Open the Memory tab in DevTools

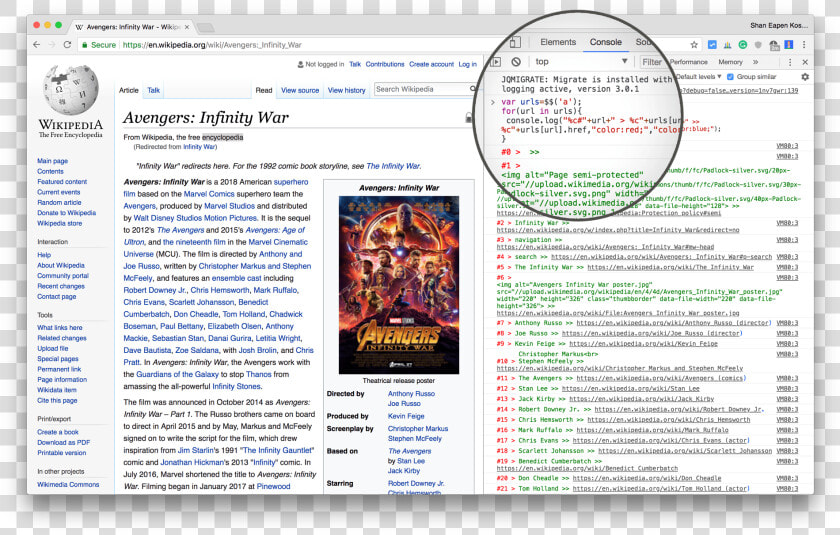click(x=730, y=62)
